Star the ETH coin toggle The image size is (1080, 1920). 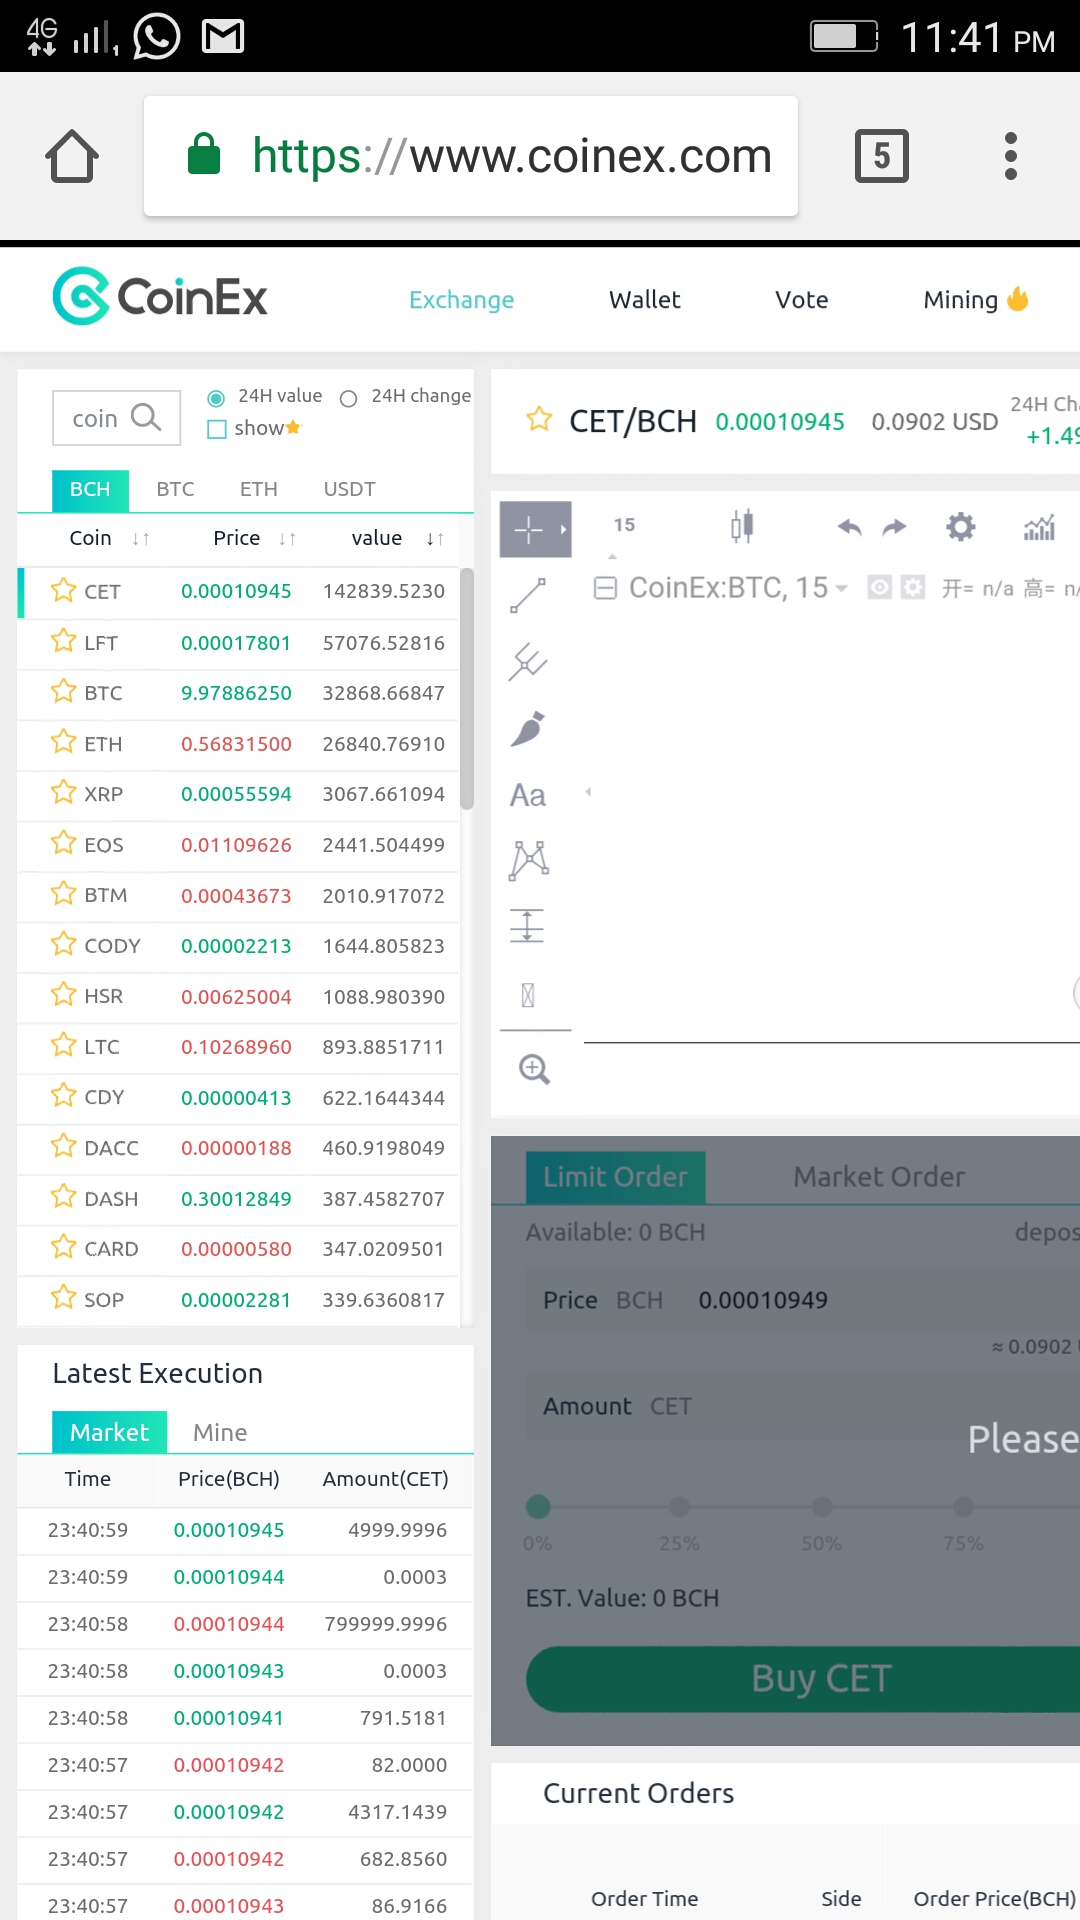point(64,741)
